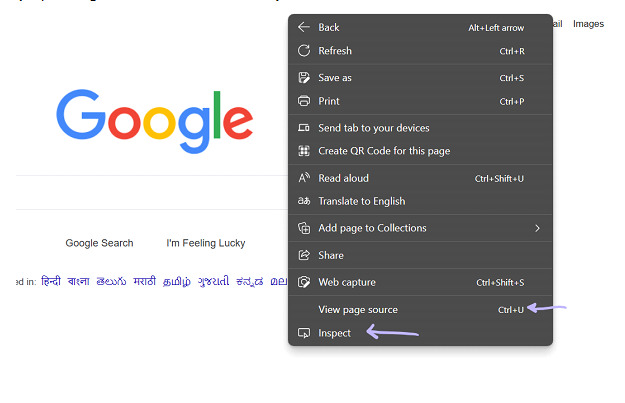Expand Add page to Collections submenu arrow
This screenshot has width=625, height=403.
pos(537,228)
